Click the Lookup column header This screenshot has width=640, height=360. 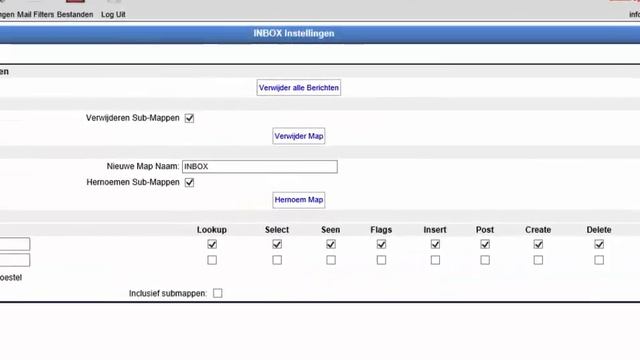pyautogui.click(x=212, y=230)
